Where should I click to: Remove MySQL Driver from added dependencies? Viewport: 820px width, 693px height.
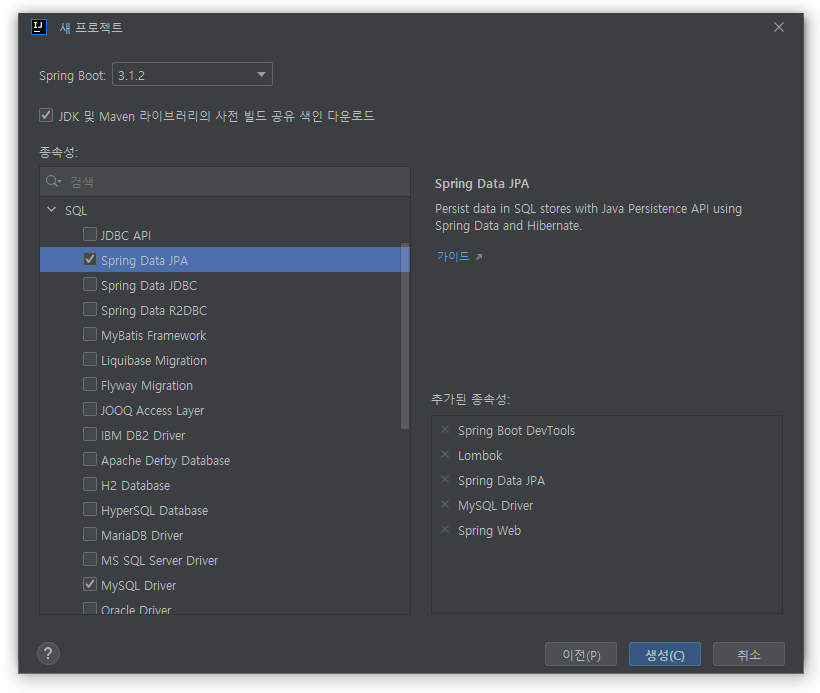(x=445, y=504)
